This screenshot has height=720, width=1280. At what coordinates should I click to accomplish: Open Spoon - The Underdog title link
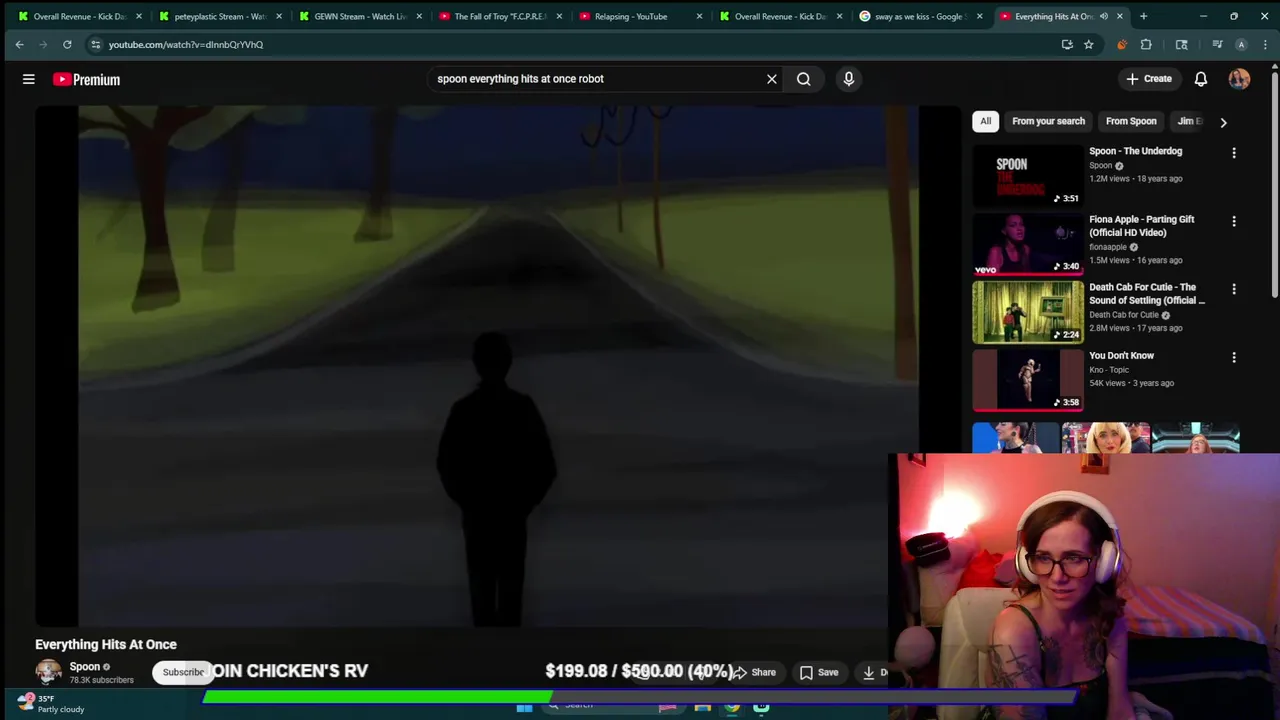1136,151
